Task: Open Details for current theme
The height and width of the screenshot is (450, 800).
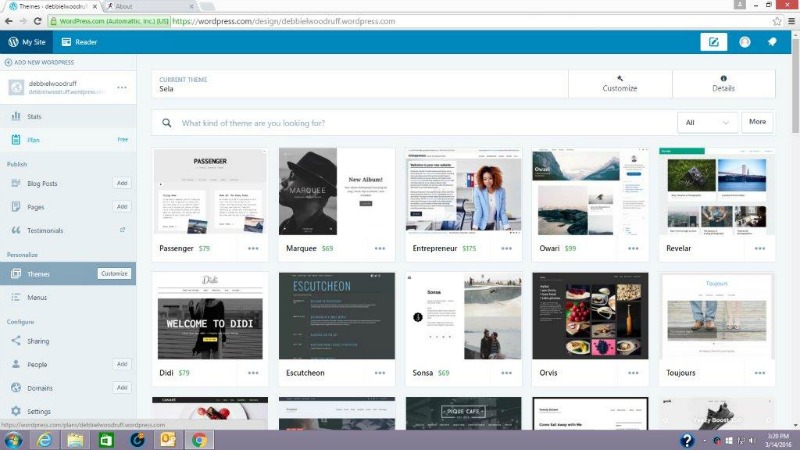Action: (723, 84)
